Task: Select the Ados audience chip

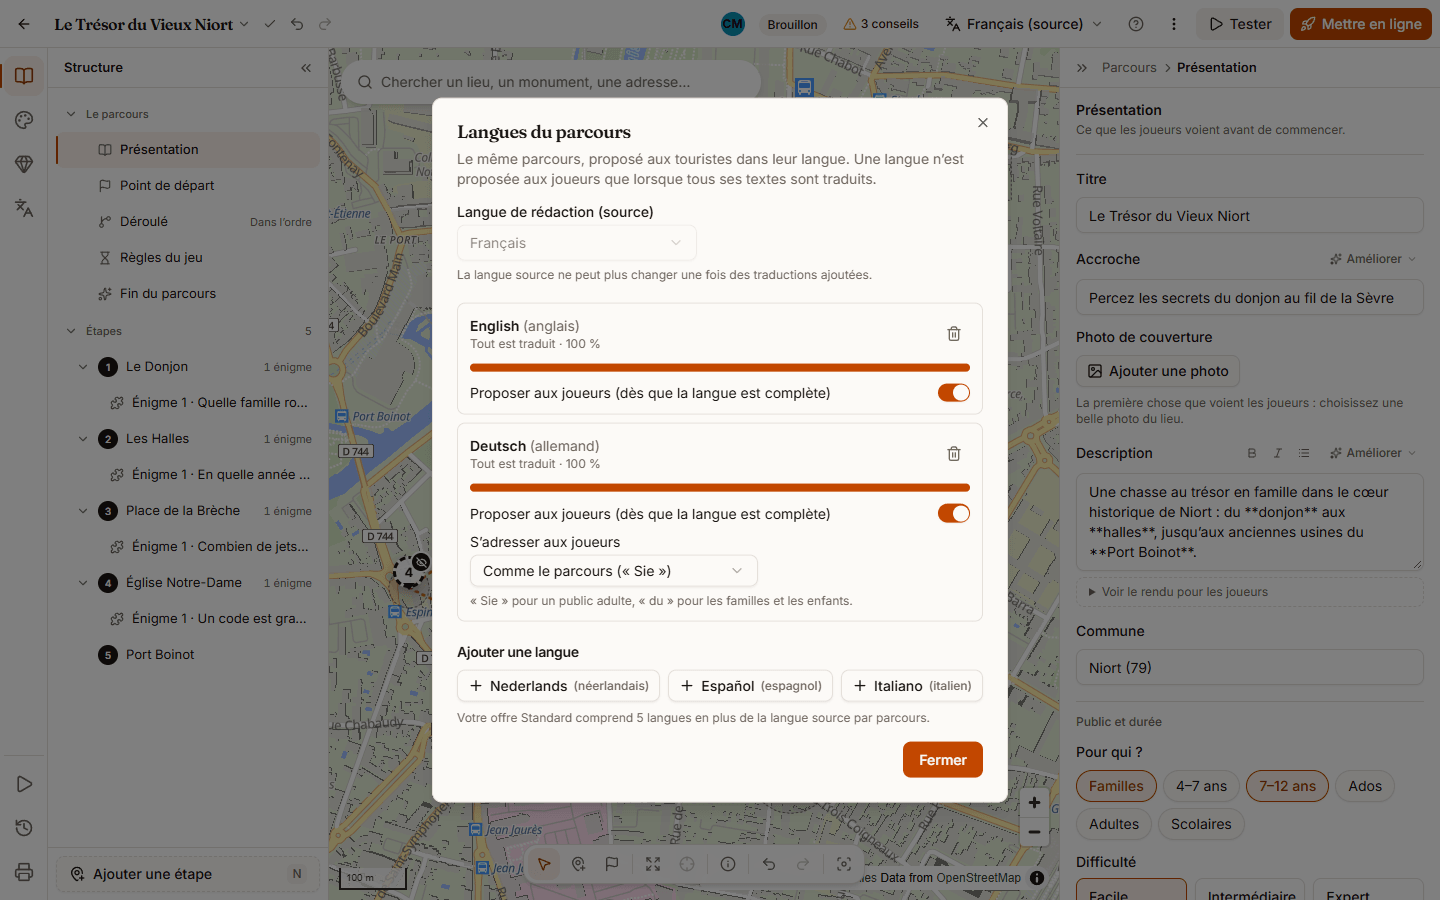Action: click(1365, 786)
